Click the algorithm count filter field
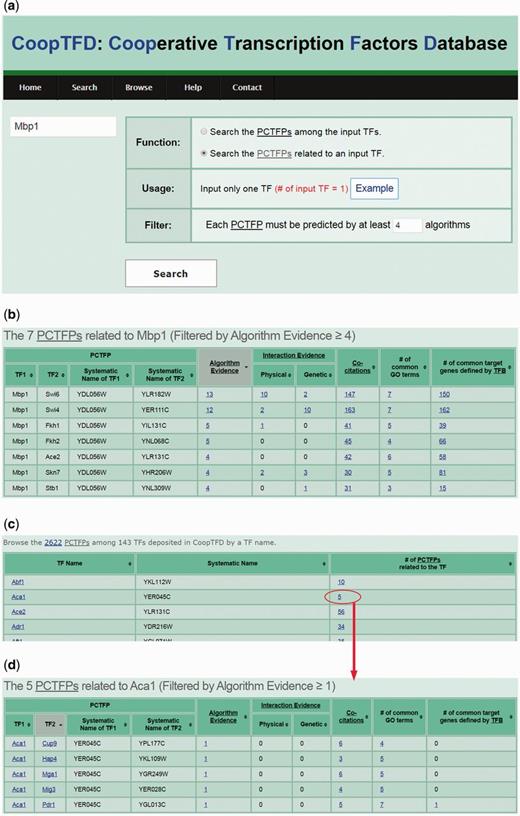Viewport: 520px width, 816px height. pos(407,225)
